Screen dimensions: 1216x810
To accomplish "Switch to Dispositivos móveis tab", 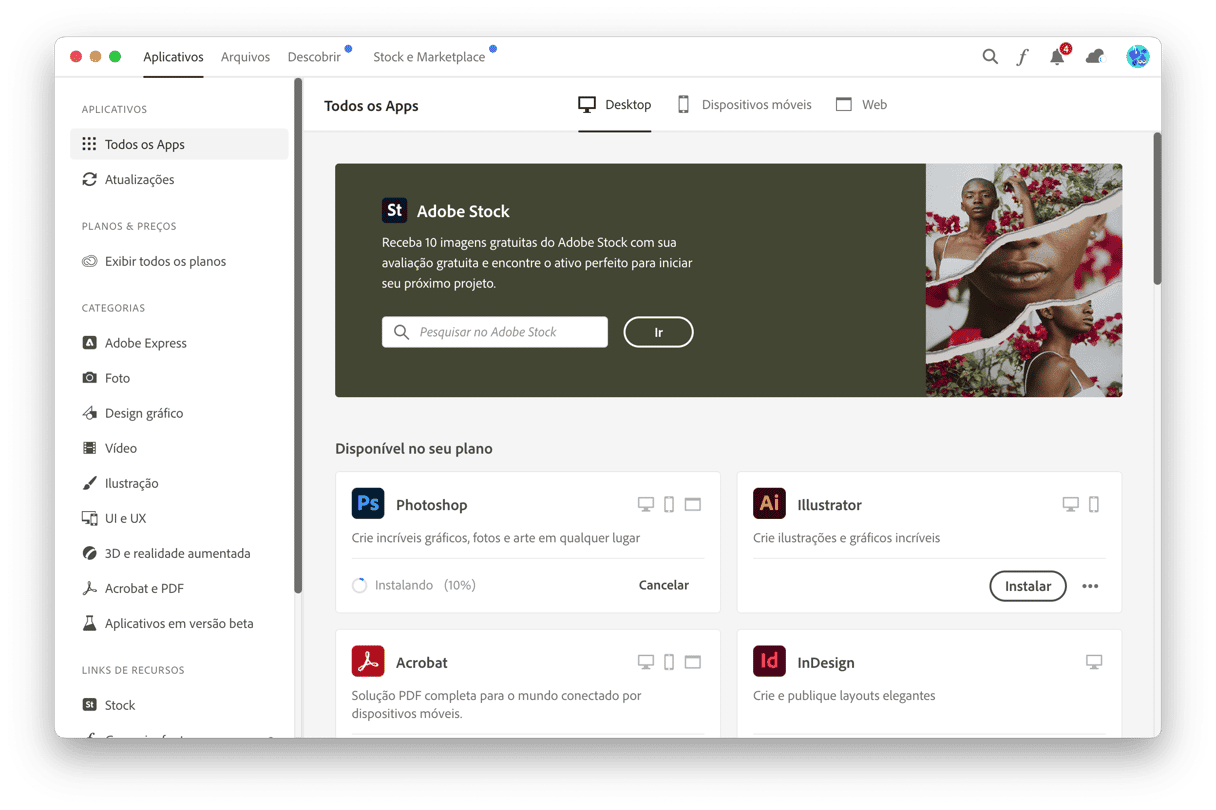I will pyautogui.click(x=744, y=105).
